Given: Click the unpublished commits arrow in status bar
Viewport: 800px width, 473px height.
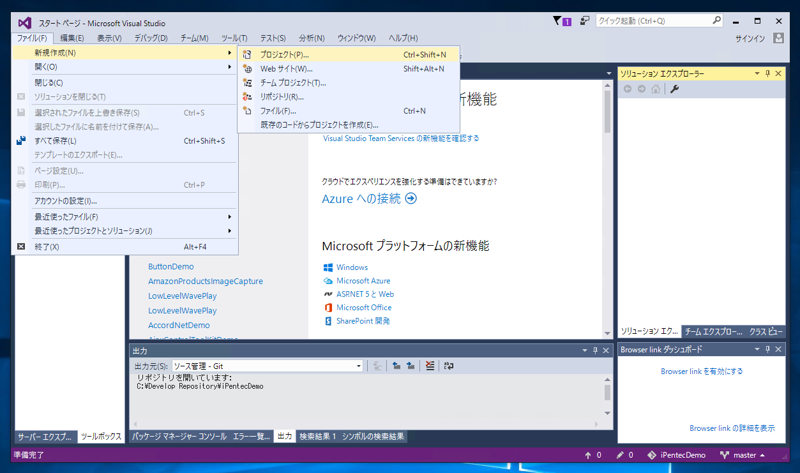Looking at the screenshot, I should pyautogui.click(x=588, y=455).
